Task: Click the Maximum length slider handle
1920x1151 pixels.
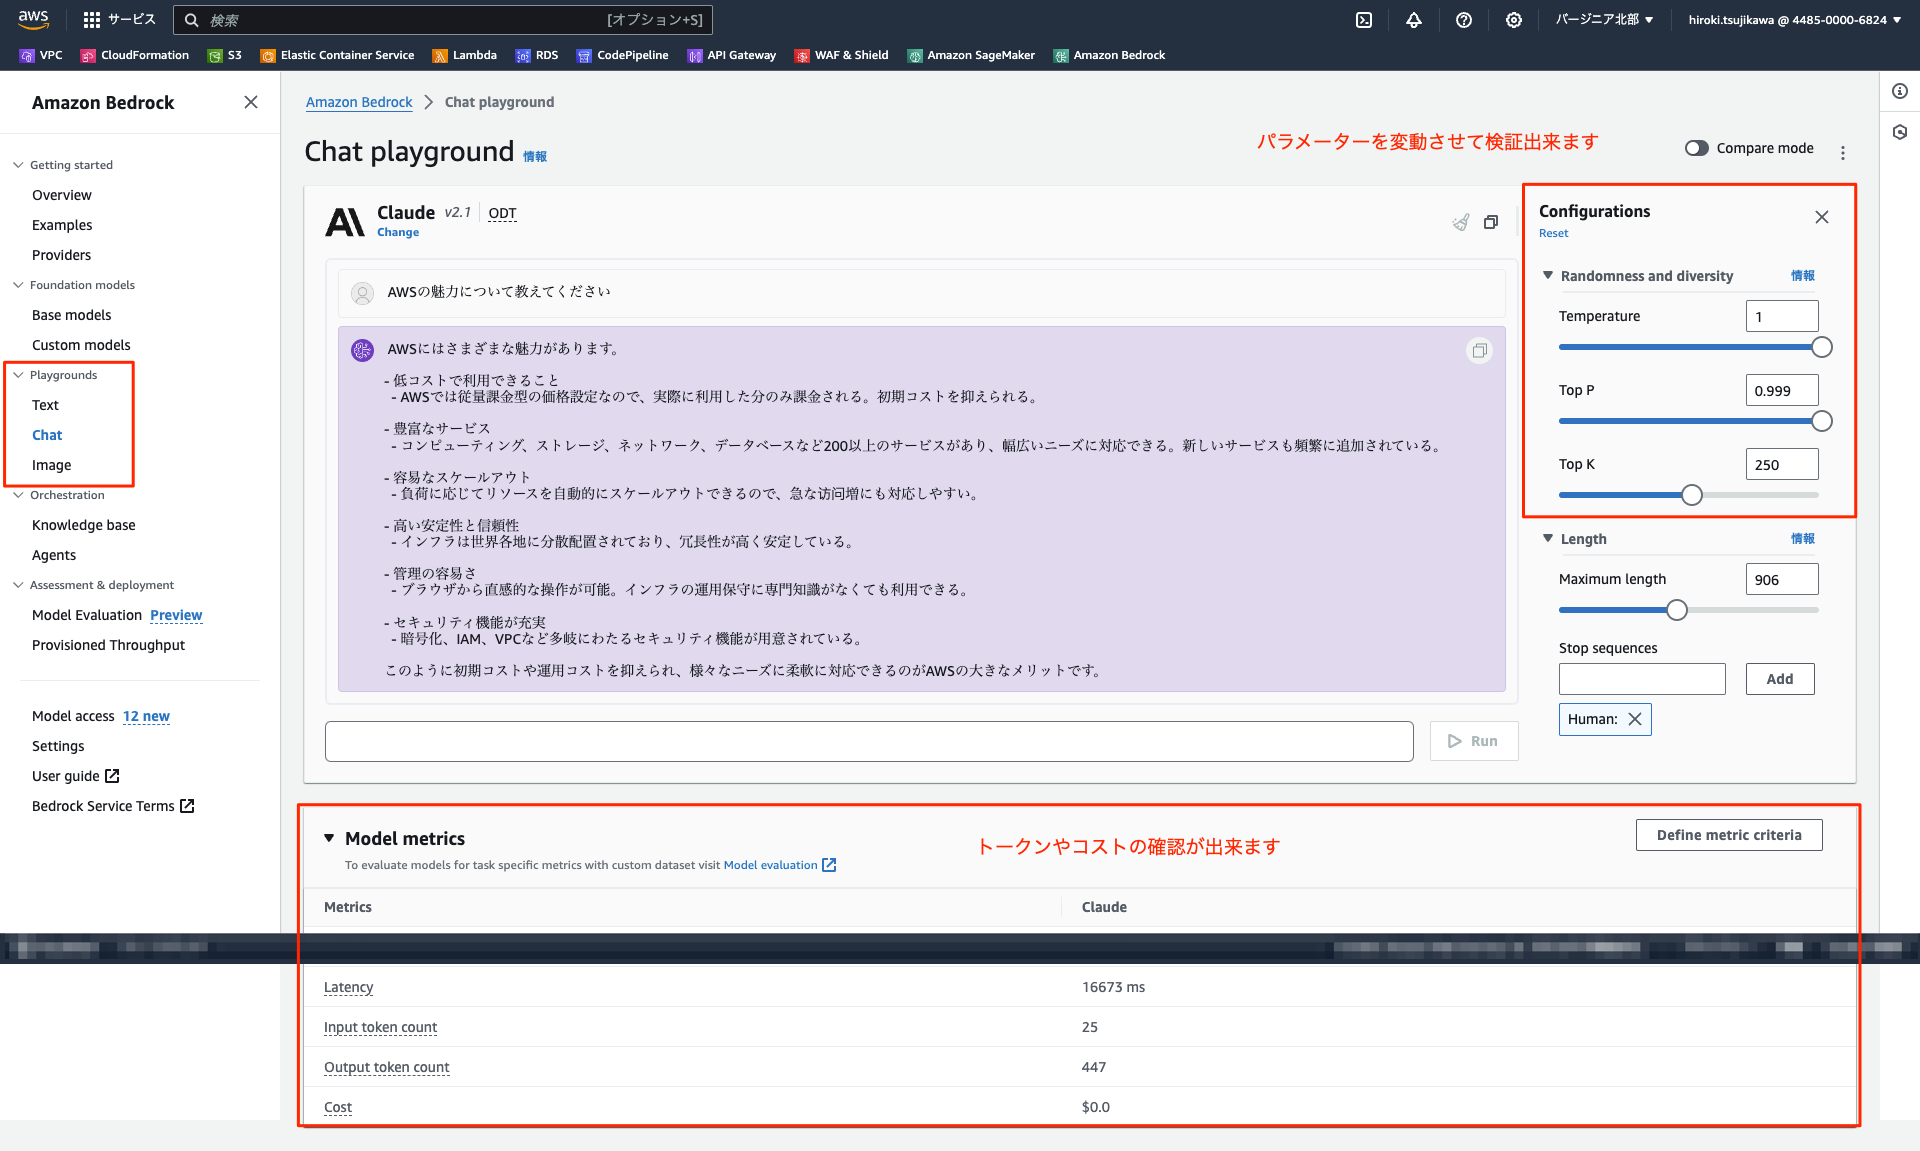Action: pos(1677,610)
